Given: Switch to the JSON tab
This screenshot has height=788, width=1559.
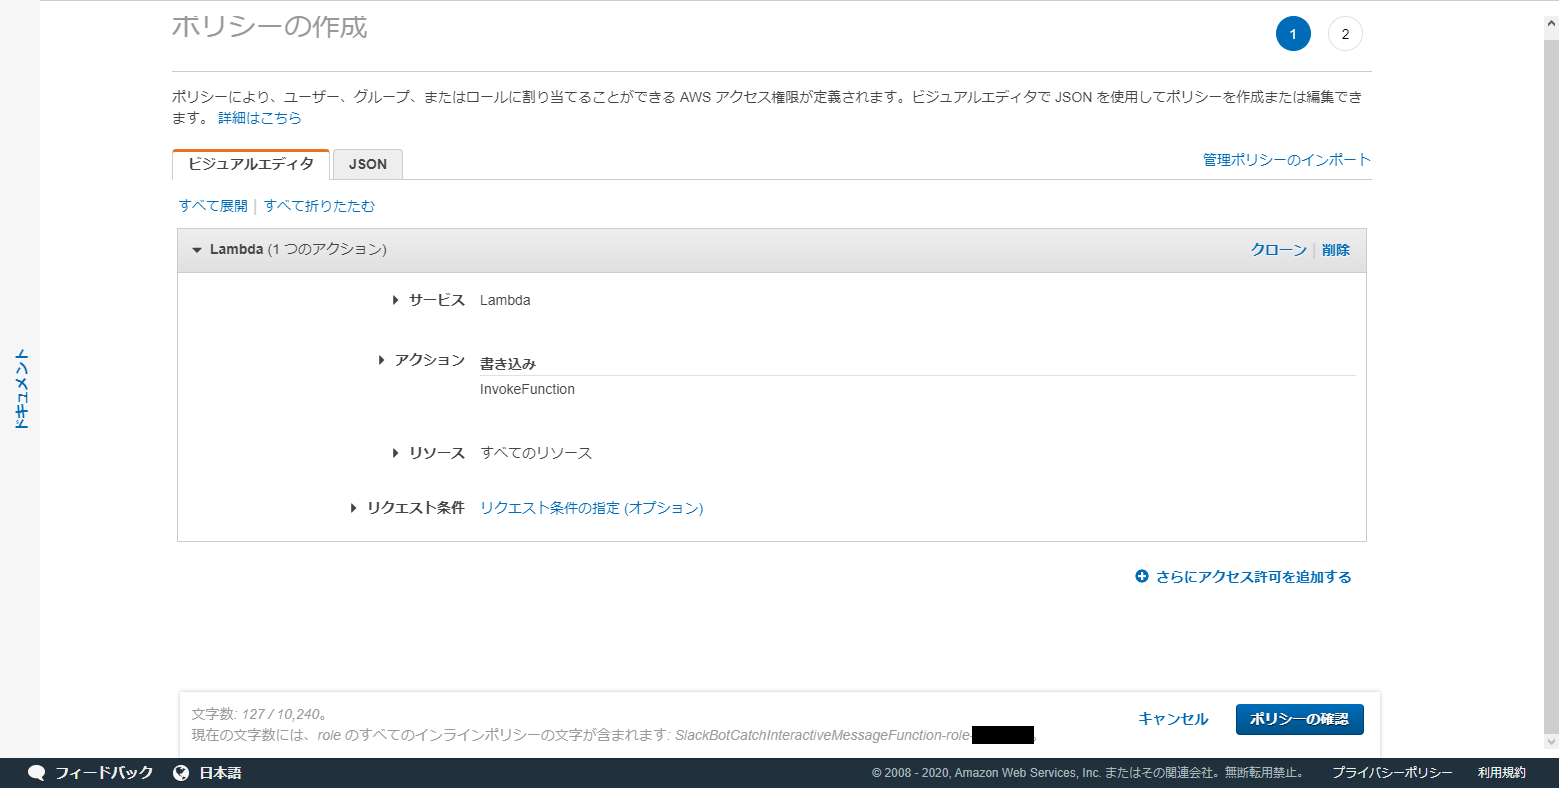Looking at the screenshot, I should click(368, 165).
